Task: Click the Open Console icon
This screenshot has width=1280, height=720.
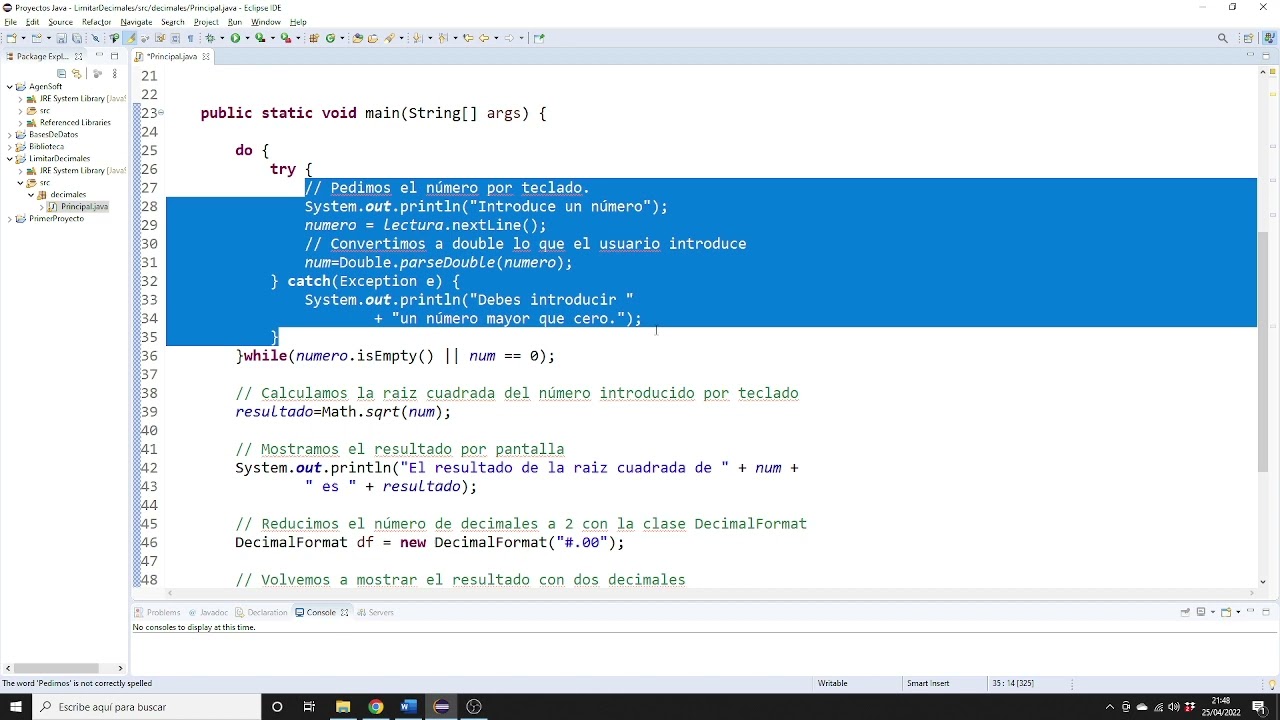Action: [x=1226, y=612]
